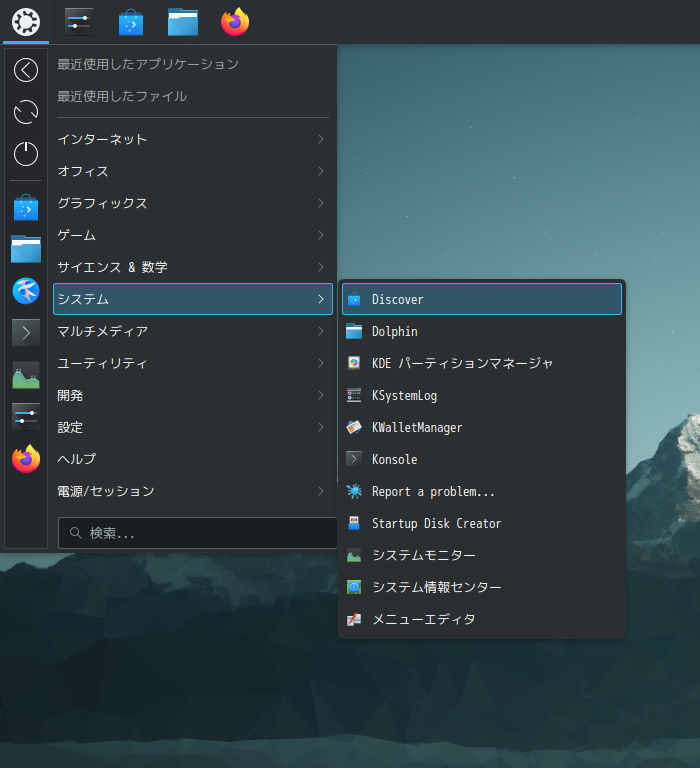
Task: Click the 開発 category label
Action: pos(70,395)
